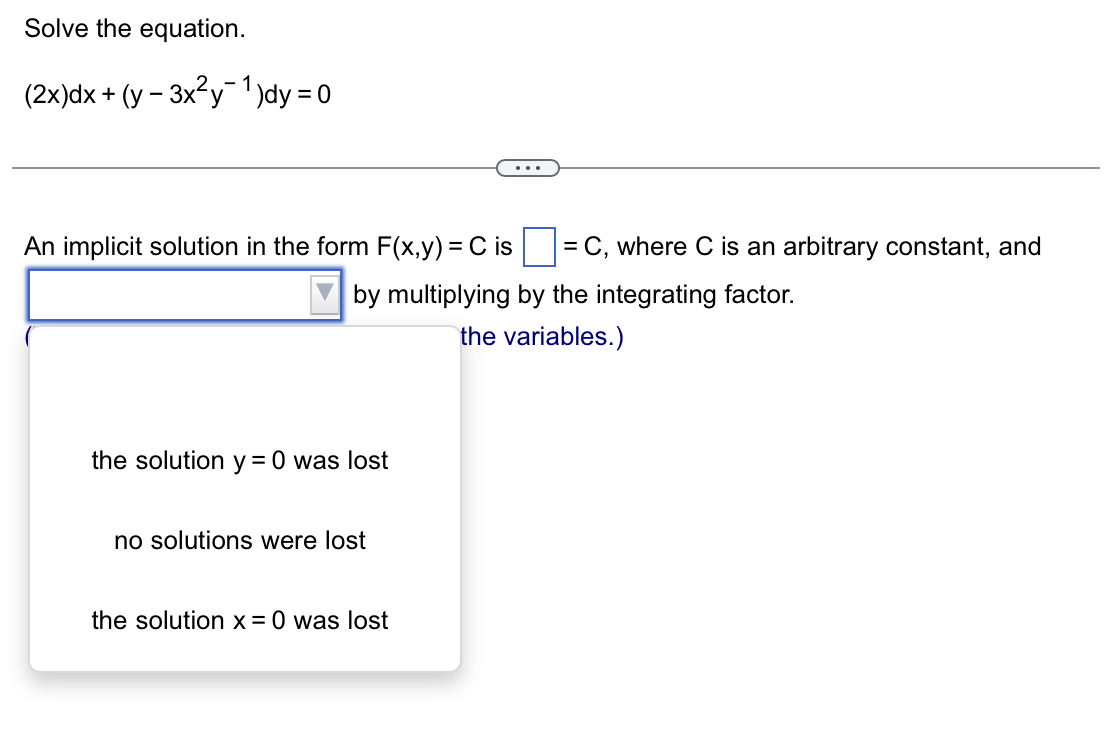The height and width of the screenshot is (730, 1120).
Task: Choose the first option in the dropdown list
Action: click(238, 460)
